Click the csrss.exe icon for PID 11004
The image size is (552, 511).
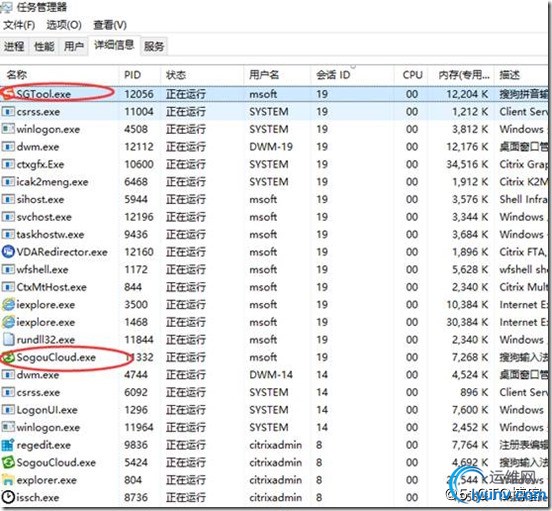click(x=8, y=112)
